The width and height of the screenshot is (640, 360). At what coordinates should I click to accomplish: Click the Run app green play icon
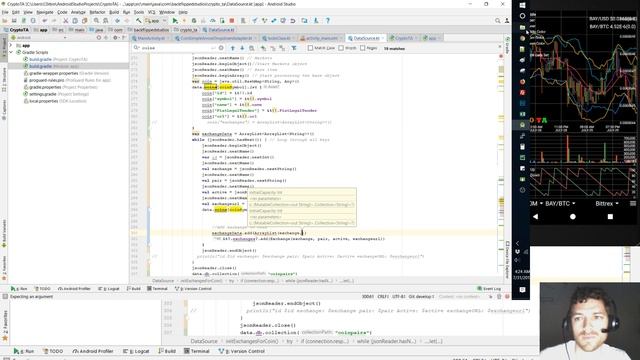point(175,20)
